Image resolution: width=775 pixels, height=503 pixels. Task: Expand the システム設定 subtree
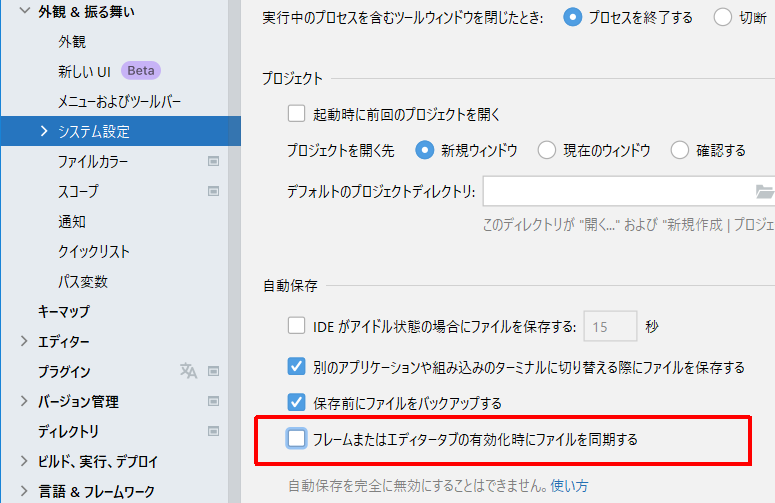tap(44, 131)
